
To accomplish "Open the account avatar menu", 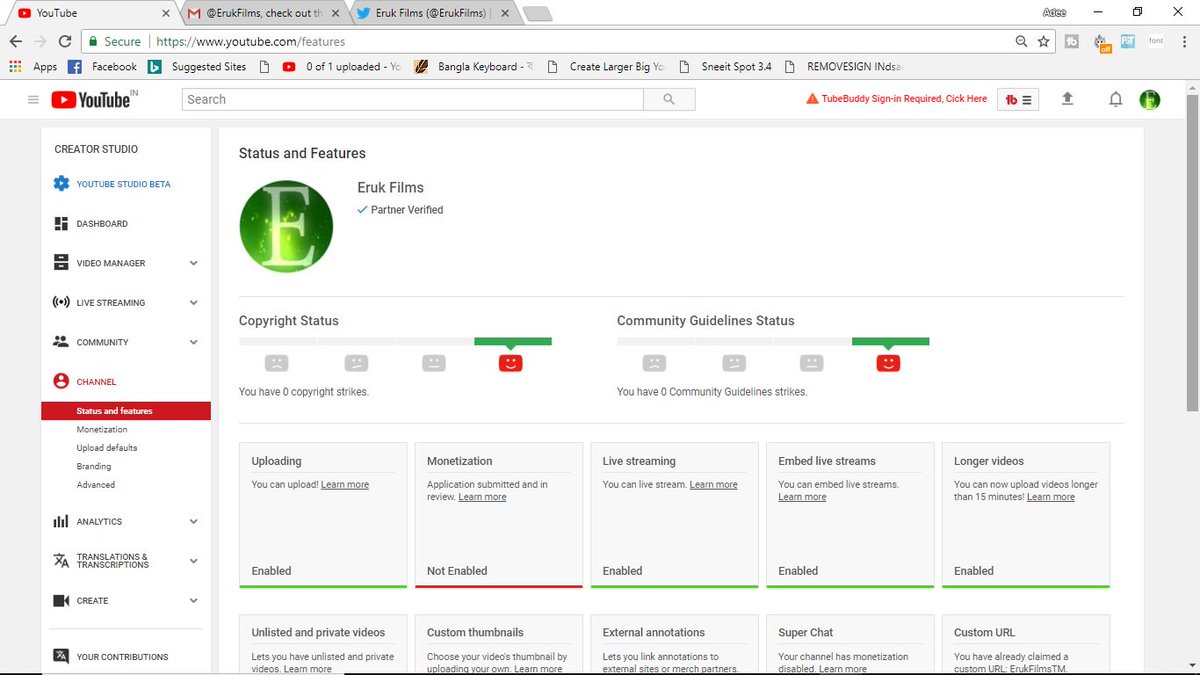I will coord(1150,99).
